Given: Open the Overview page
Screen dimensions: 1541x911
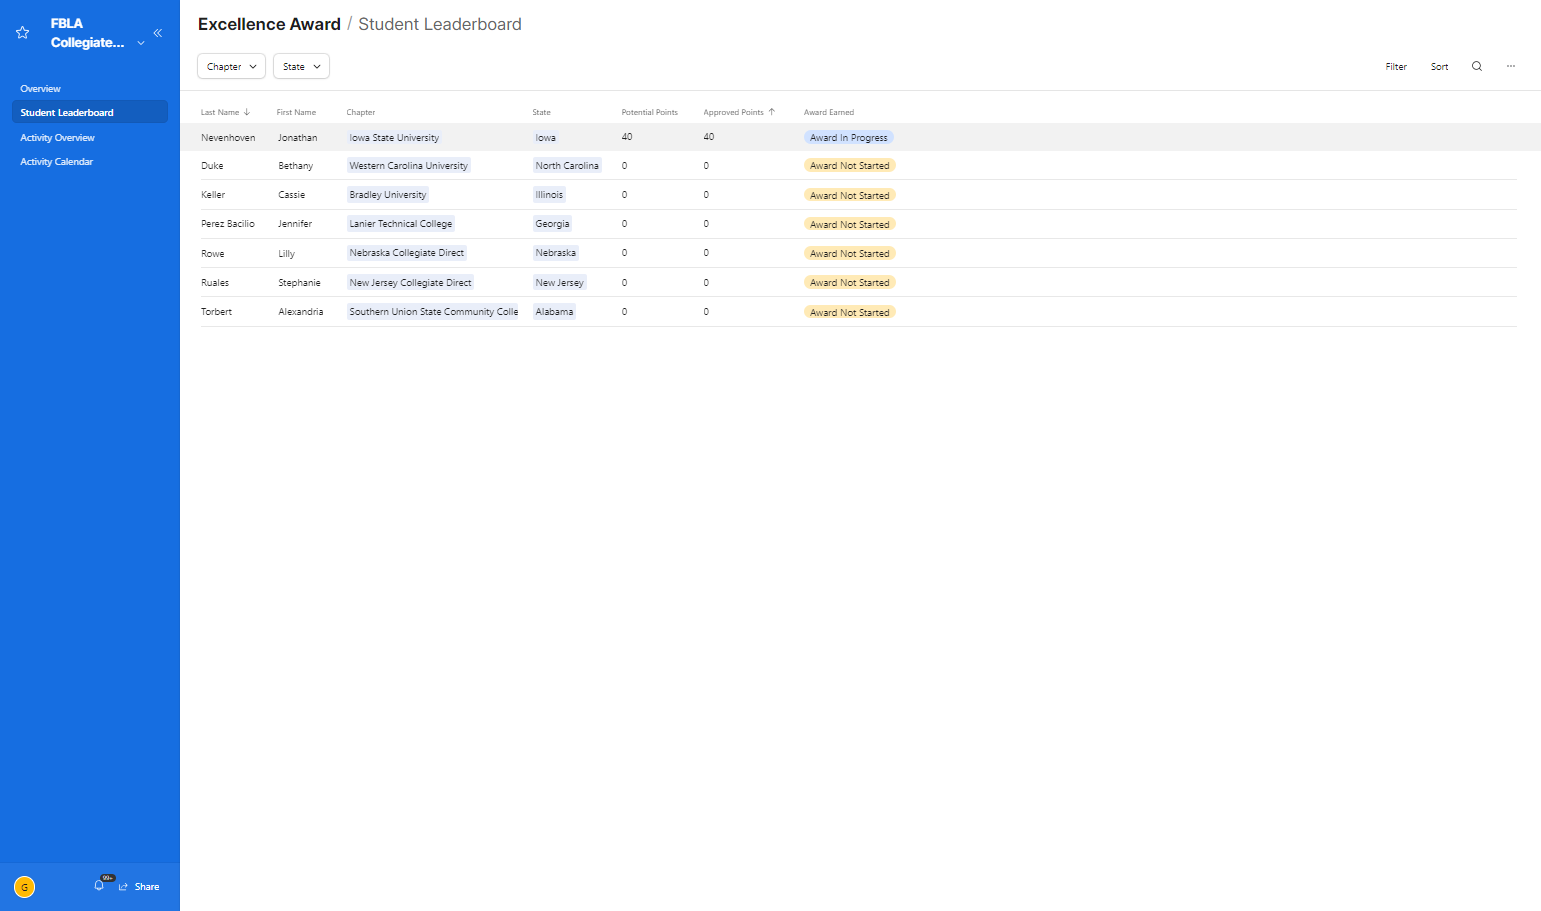Looking at the screenshot, I should [41, 89].
